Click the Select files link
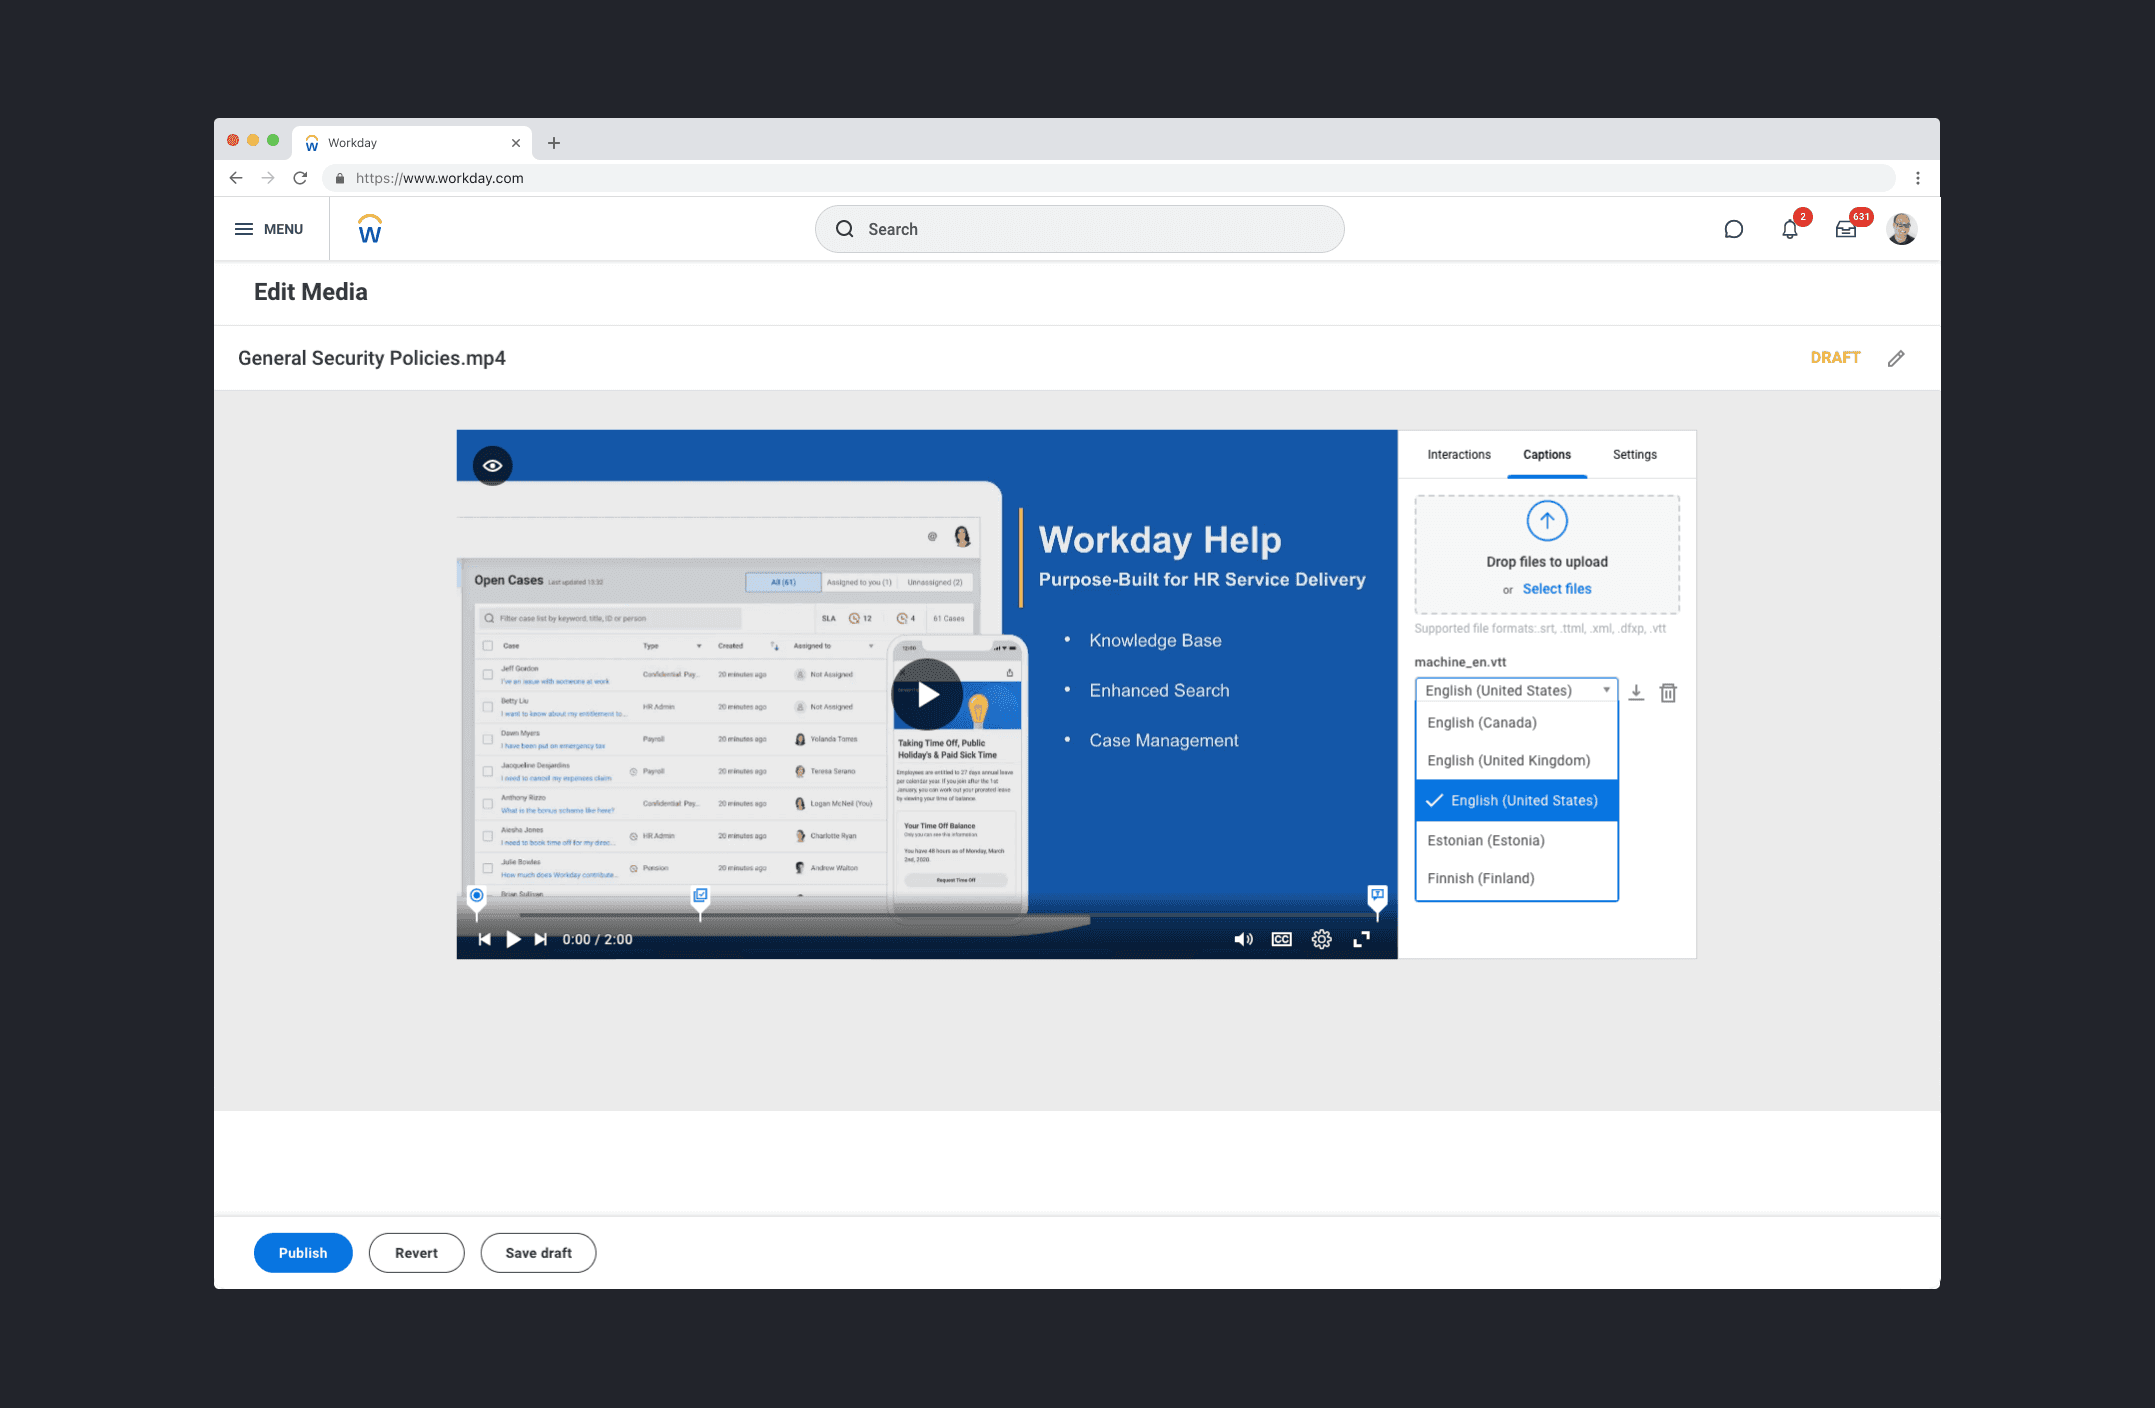The height and width of the screenshot is (1408, 2155). pos(1556,589)
